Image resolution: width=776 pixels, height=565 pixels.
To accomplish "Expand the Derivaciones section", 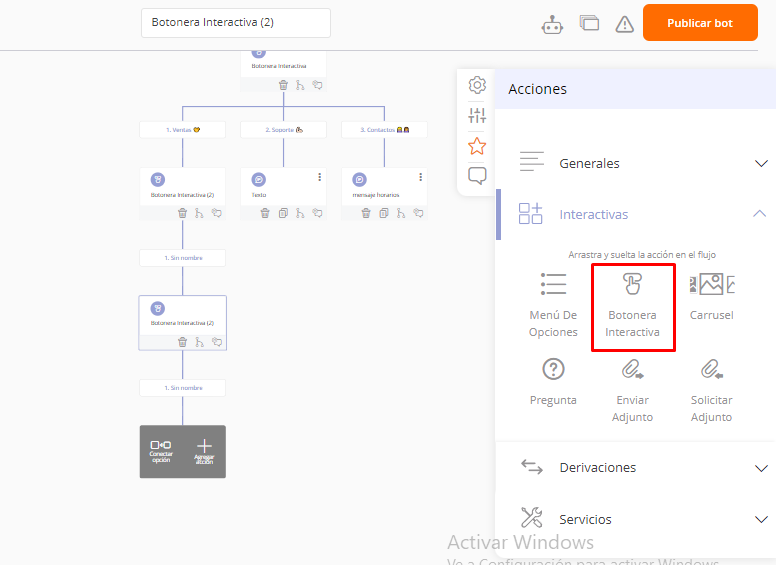I will 760,468.
